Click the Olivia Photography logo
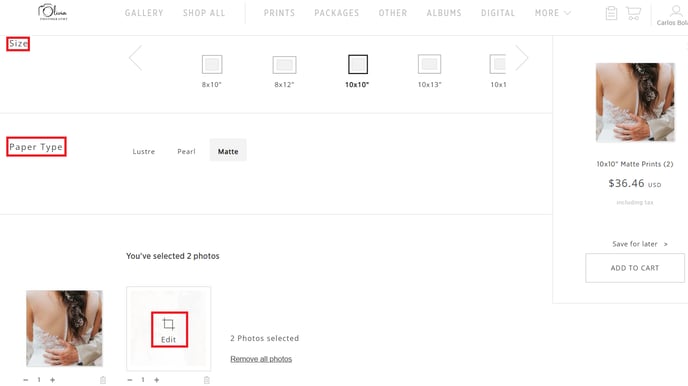The width and height of the screenshot is (688, 386). (x=53, y=12)
